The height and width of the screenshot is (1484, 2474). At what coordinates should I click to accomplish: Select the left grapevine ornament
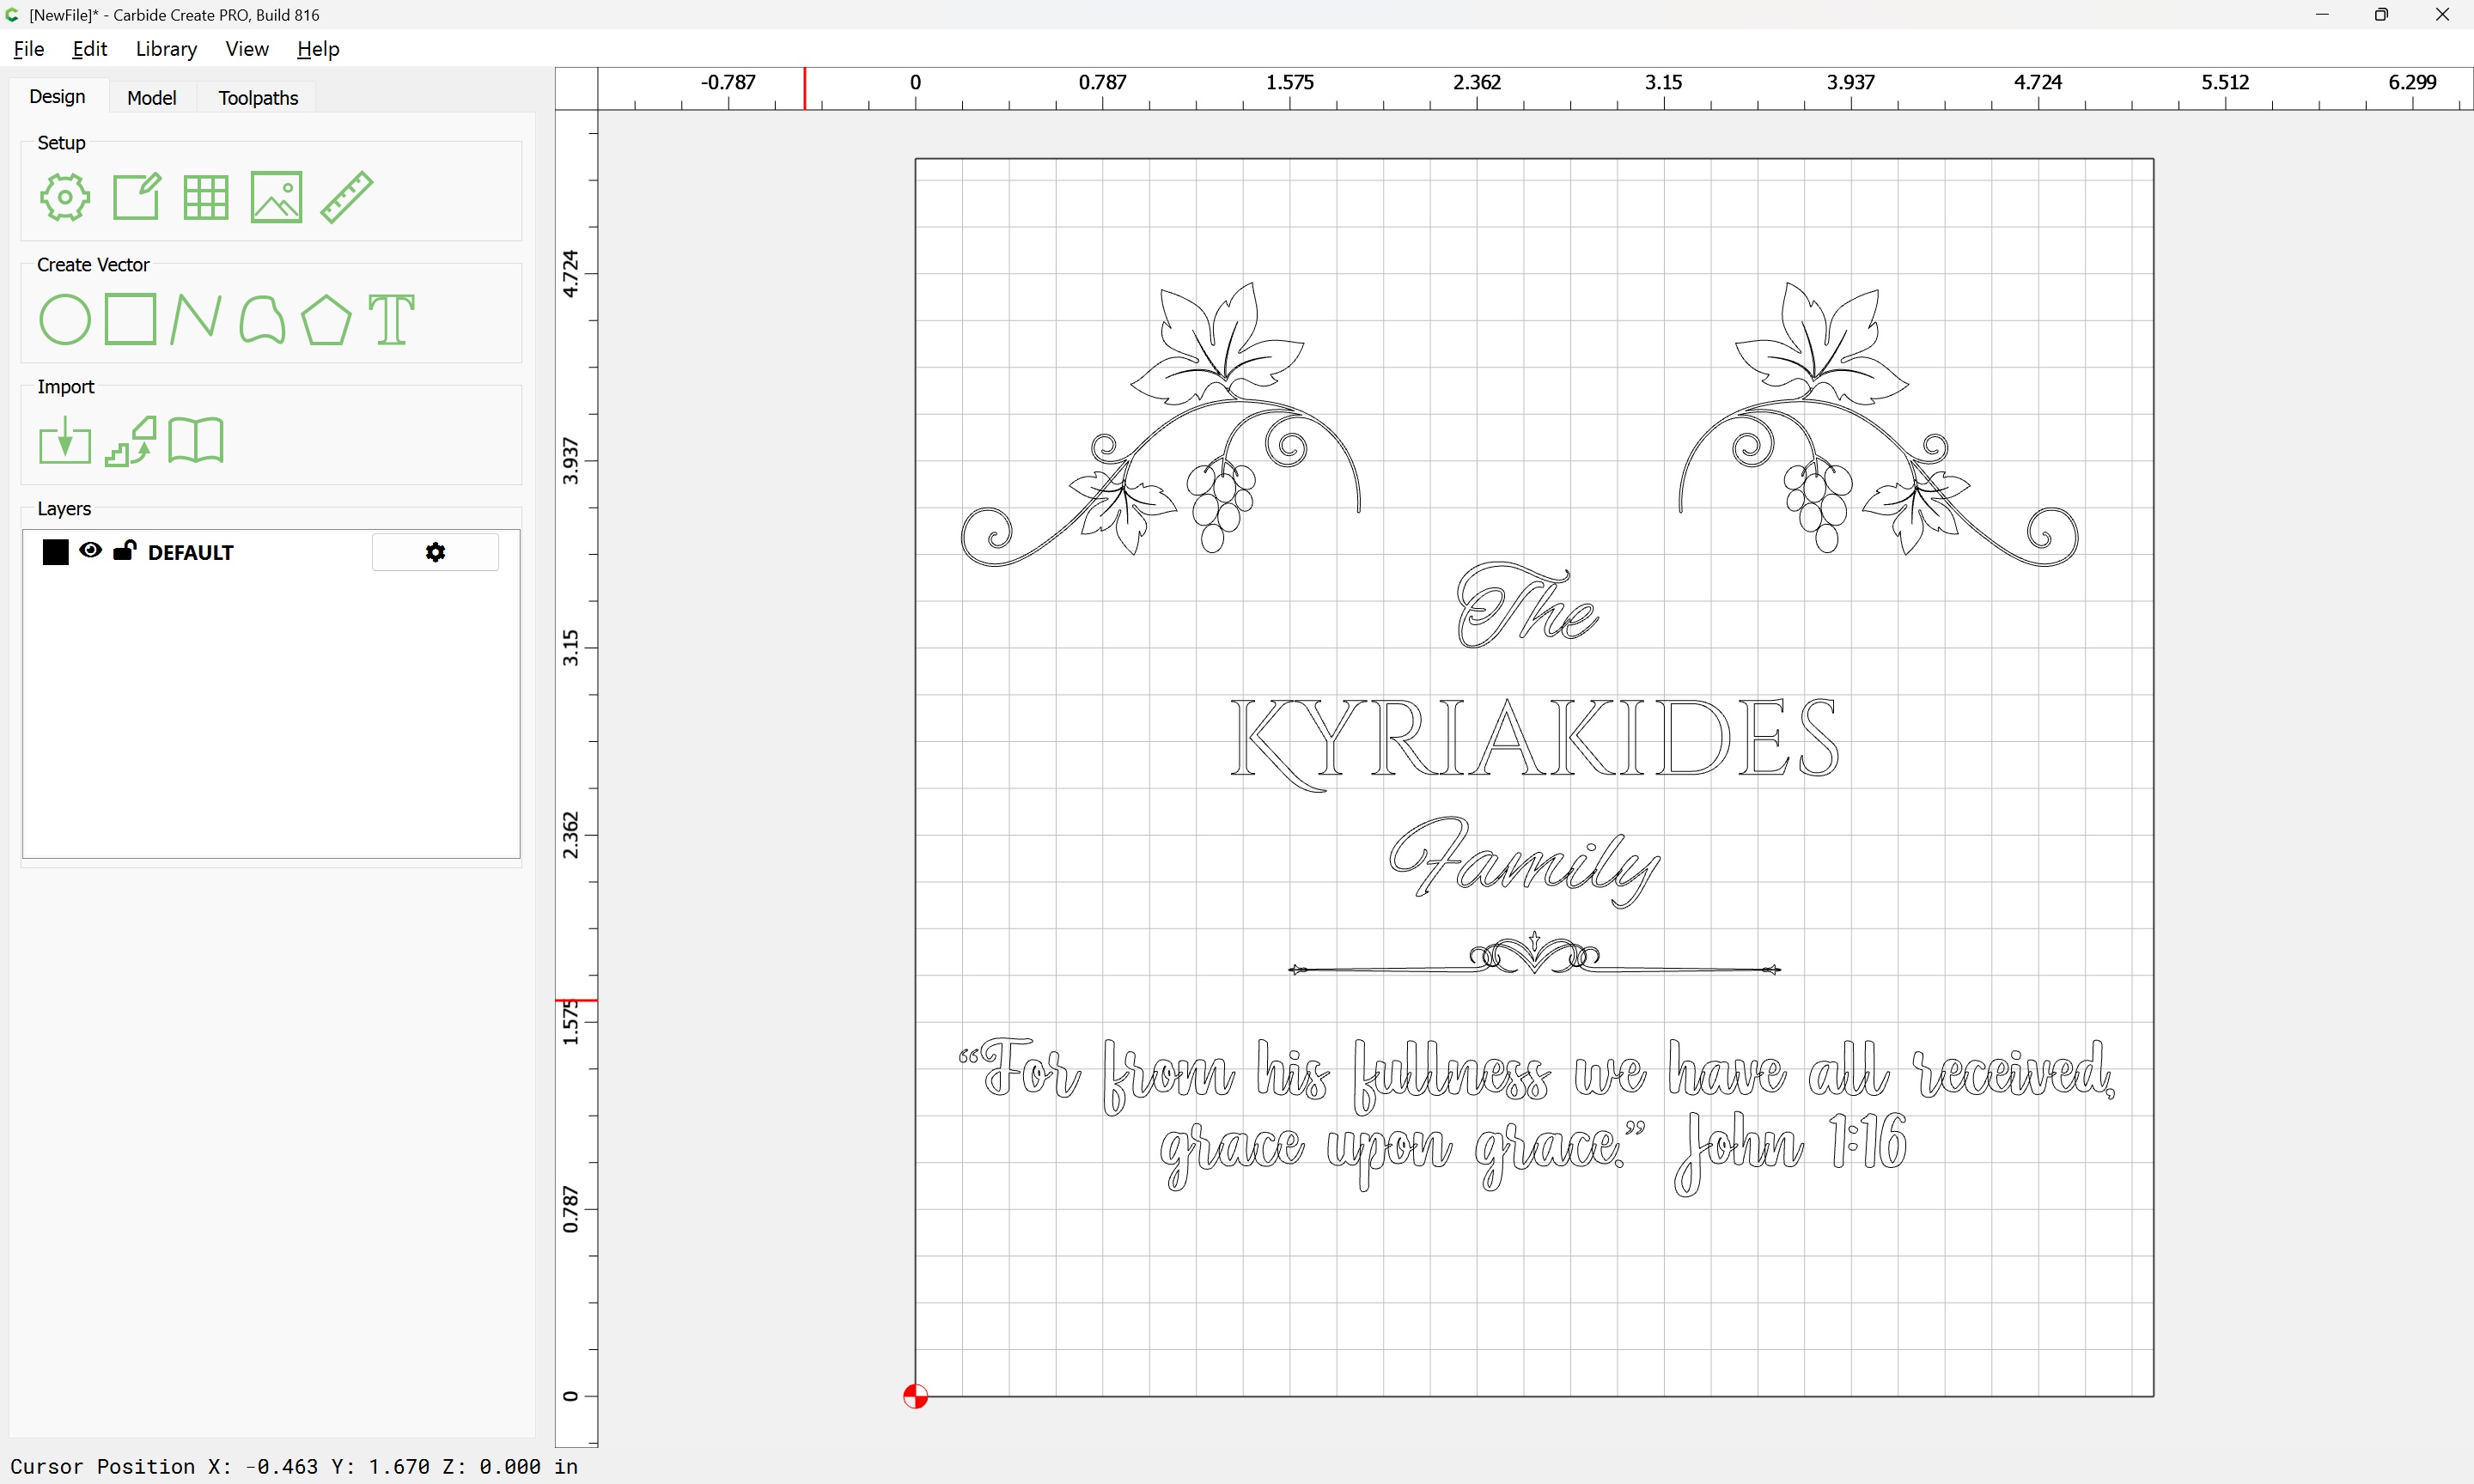(x=1161, y=425)
